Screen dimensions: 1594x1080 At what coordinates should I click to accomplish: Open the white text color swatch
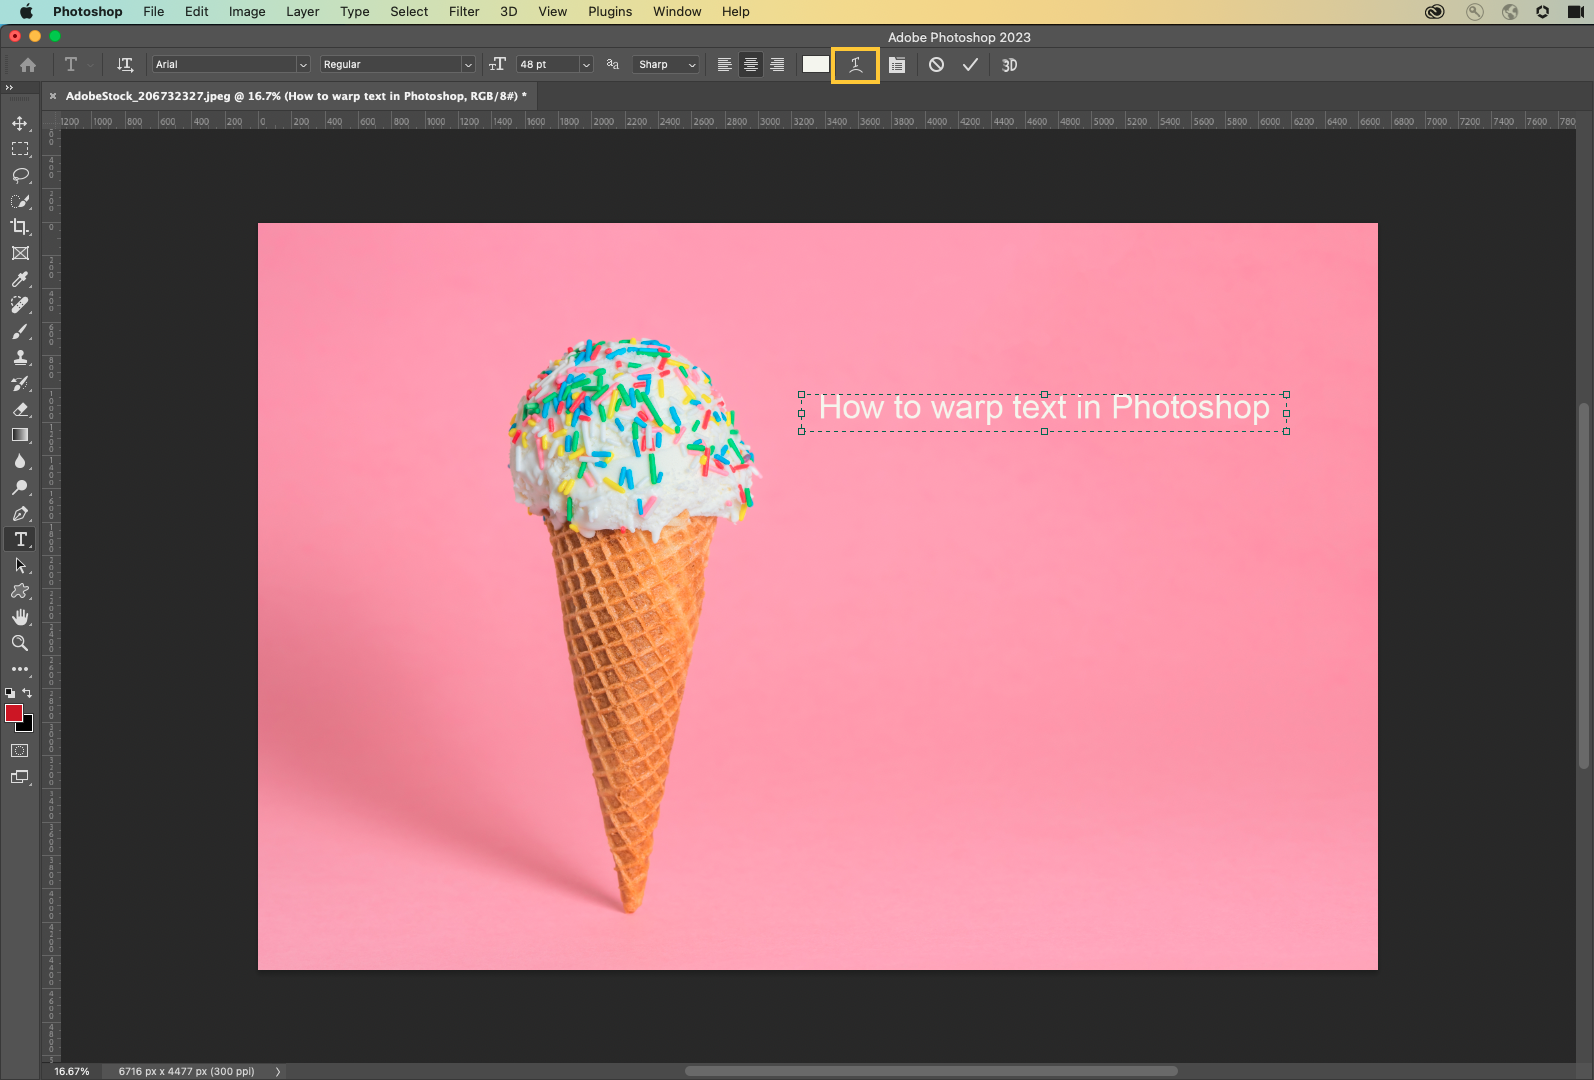tap(816, 64)
